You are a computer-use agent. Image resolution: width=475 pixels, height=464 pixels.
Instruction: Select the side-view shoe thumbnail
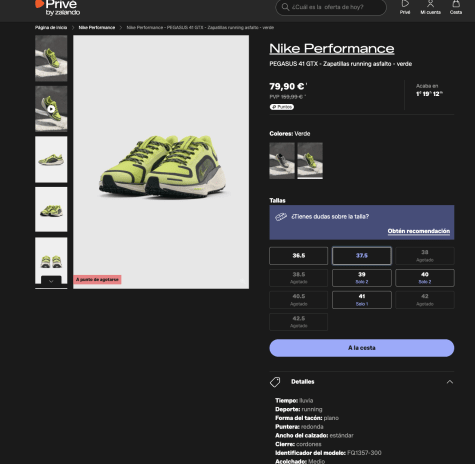(x=51, y=159)
